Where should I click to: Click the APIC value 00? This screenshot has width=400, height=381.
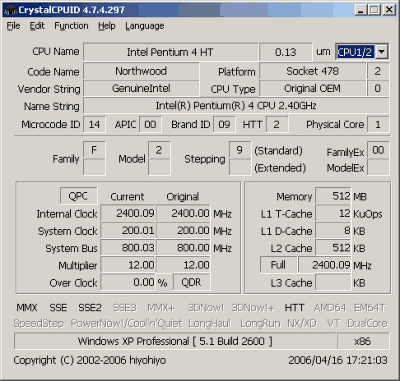tap(150, 124)
